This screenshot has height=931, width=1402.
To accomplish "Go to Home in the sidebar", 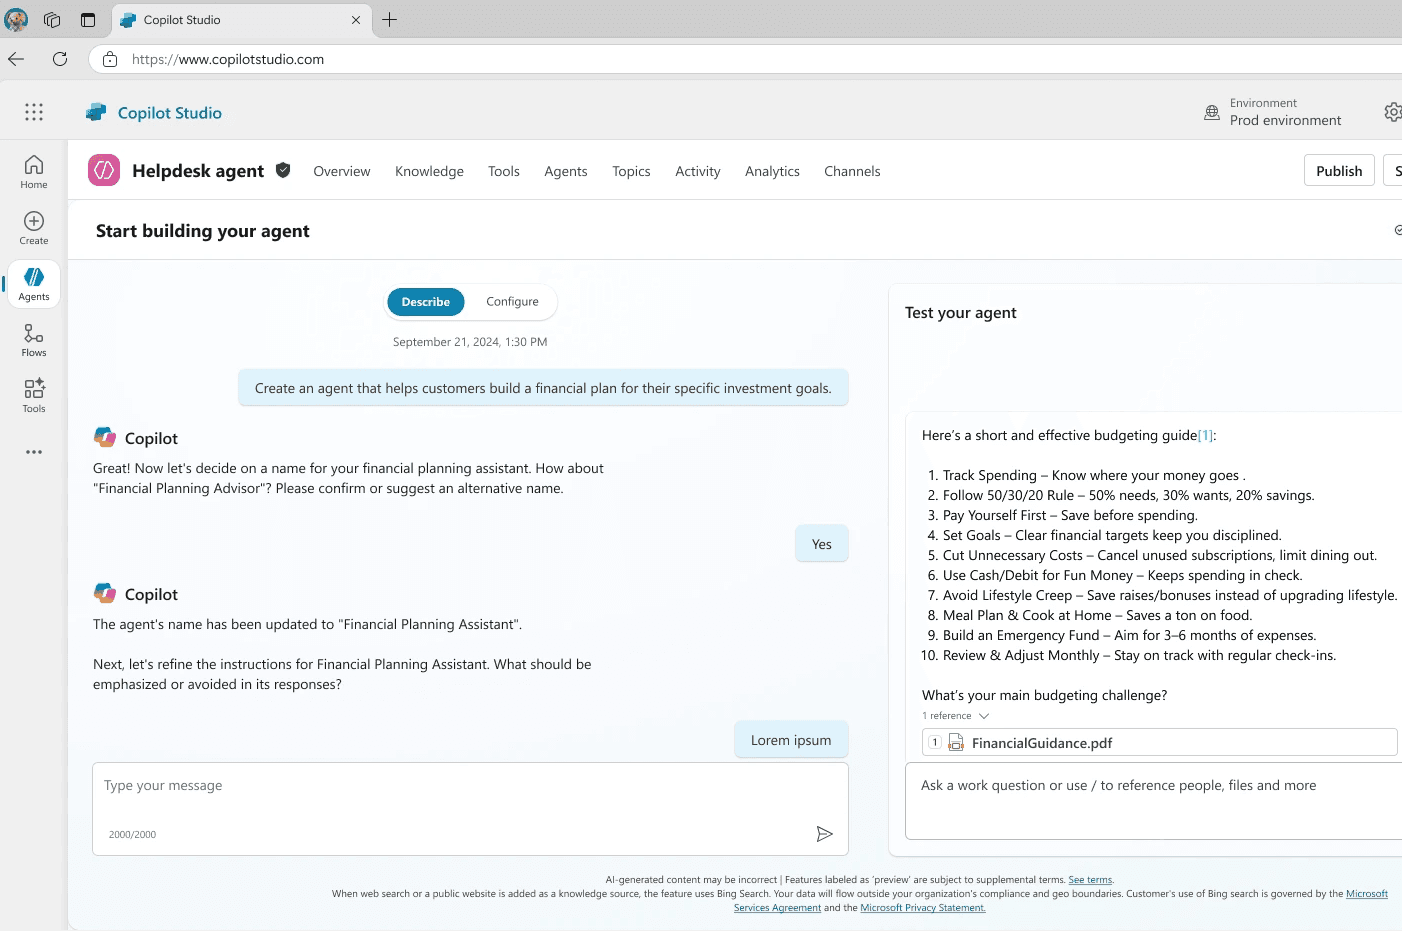I will pos(34,172).
